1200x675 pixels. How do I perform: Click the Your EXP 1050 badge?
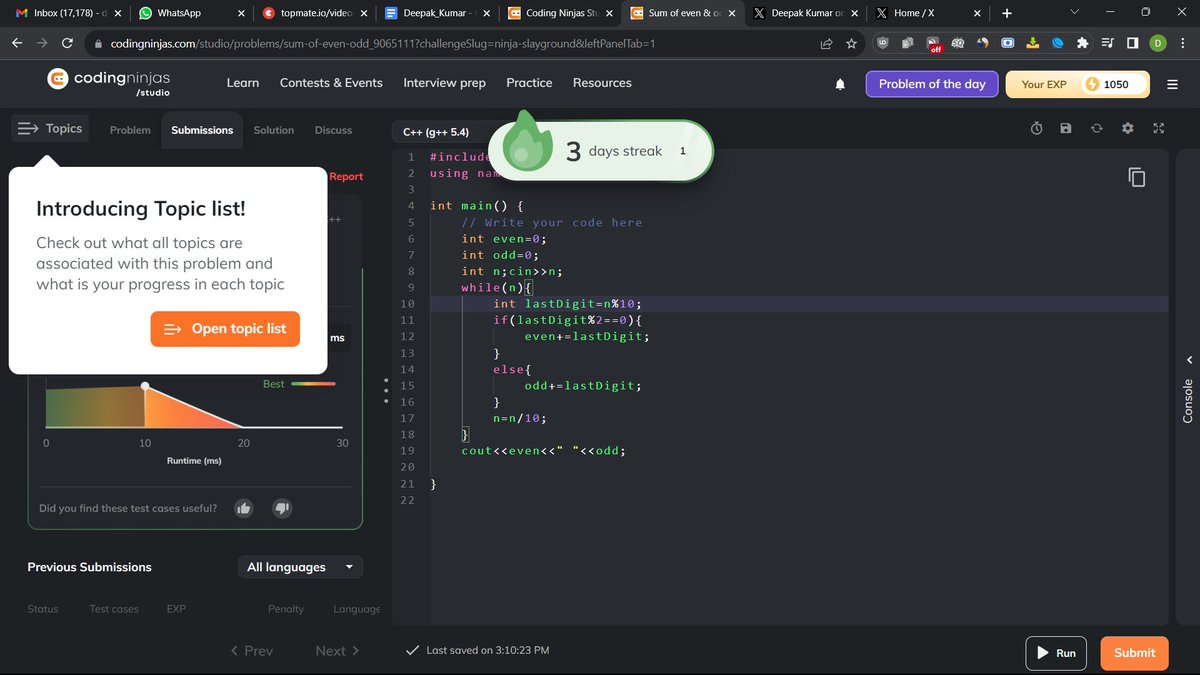1078,84
